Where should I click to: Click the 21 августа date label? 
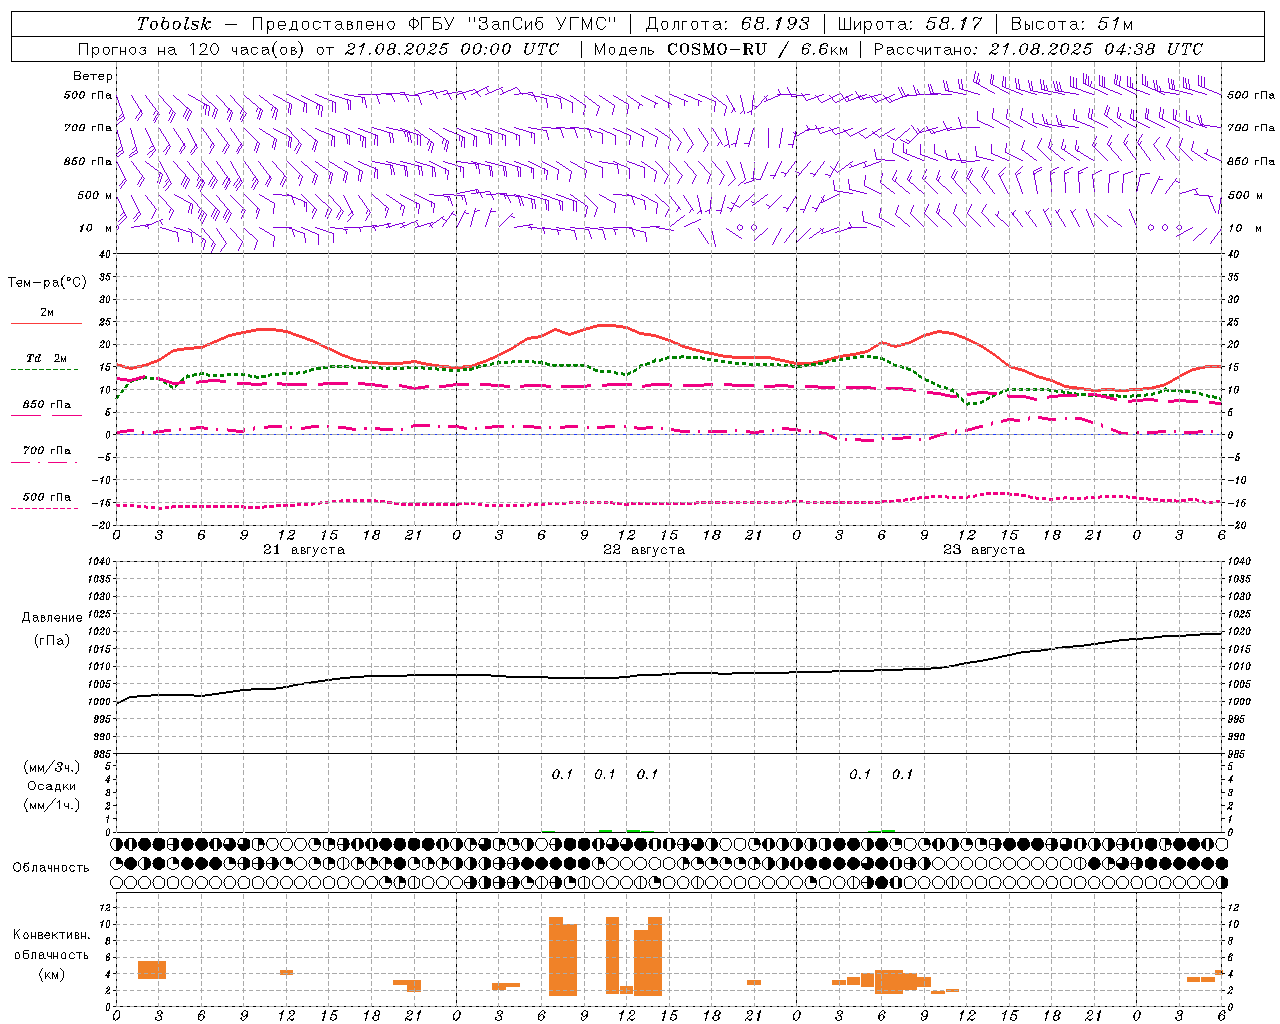coord(304,550)
